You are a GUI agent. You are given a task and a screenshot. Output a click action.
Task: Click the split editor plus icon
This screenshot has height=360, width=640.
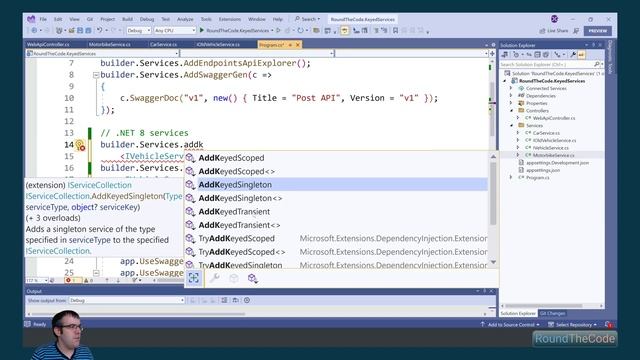pos(492,53)
